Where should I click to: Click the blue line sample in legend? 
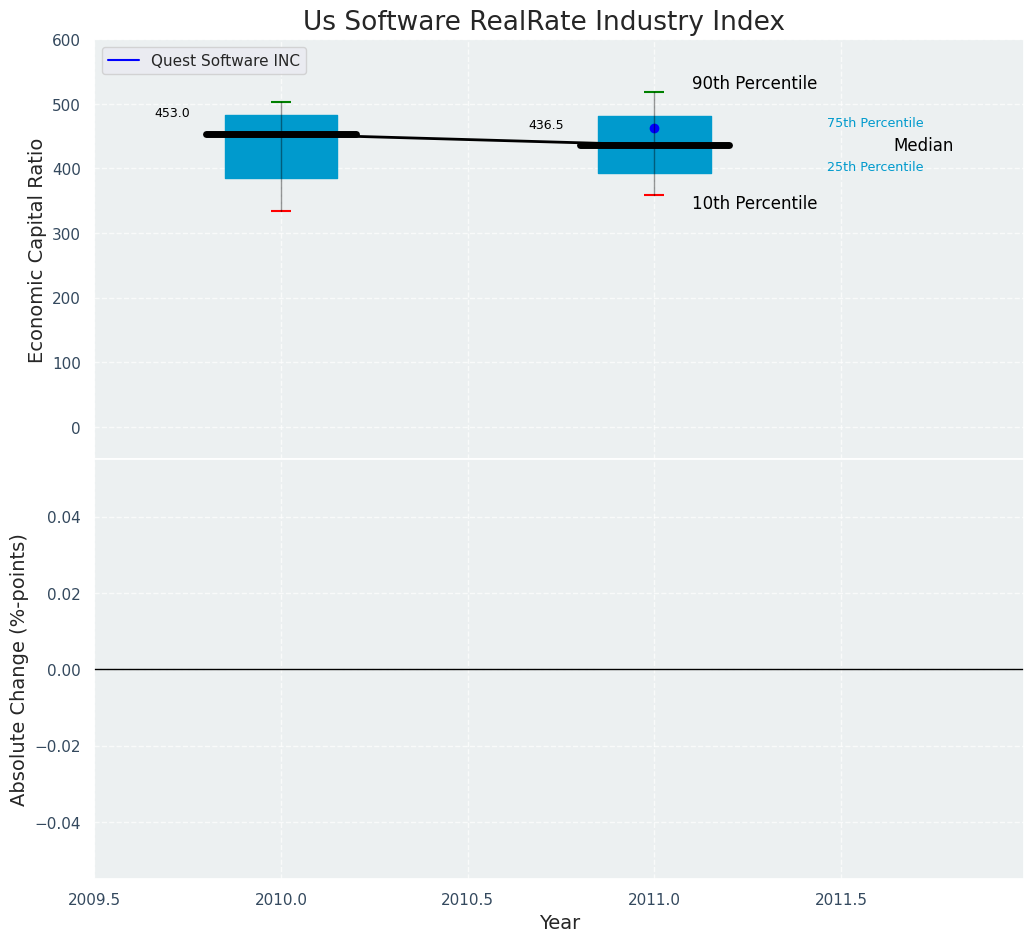(123, 61)
